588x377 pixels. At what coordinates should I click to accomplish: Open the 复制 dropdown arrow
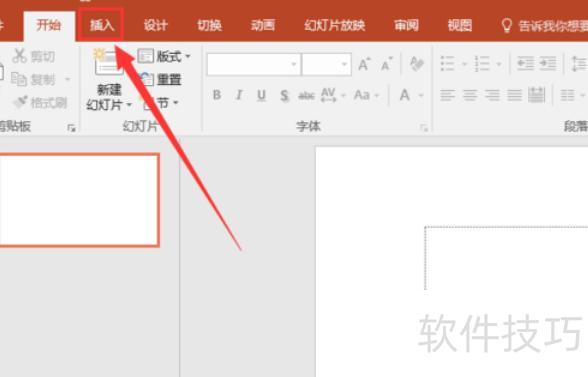[x=68, y=79]
